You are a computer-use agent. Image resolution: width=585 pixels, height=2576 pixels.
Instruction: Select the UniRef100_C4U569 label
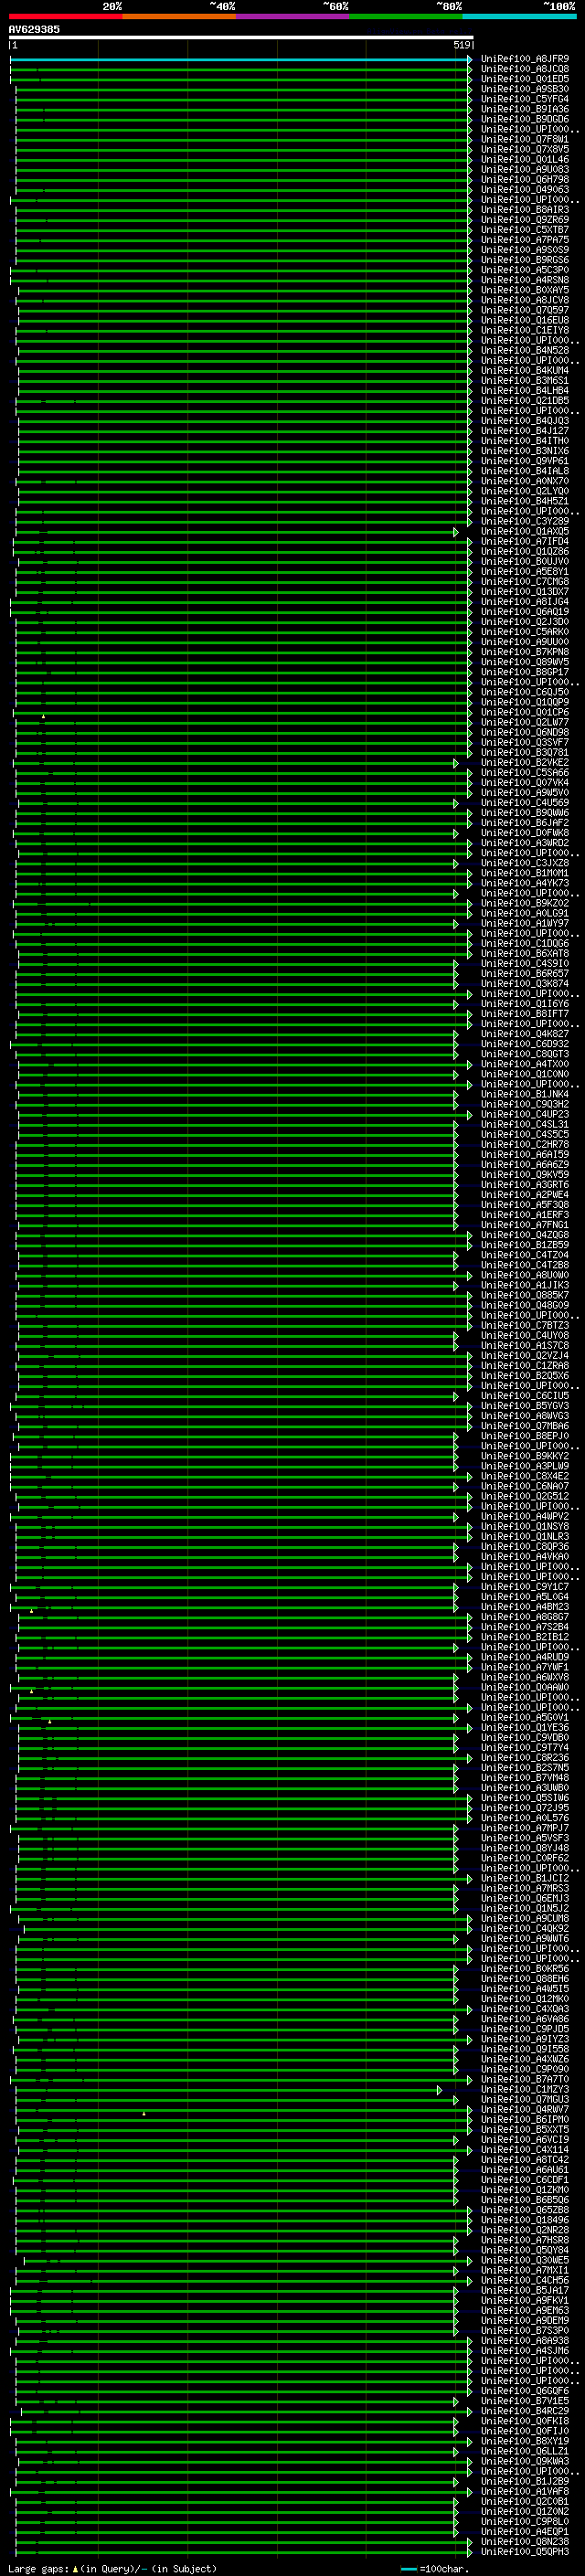tap(525, 802)
